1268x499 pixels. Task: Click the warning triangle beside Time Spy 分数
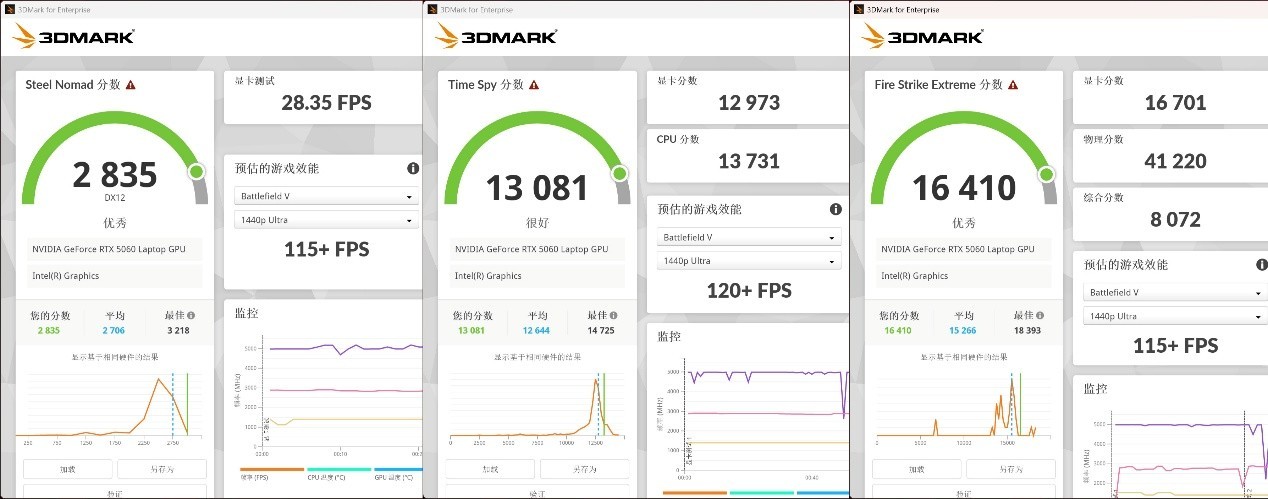coord(534,86)
